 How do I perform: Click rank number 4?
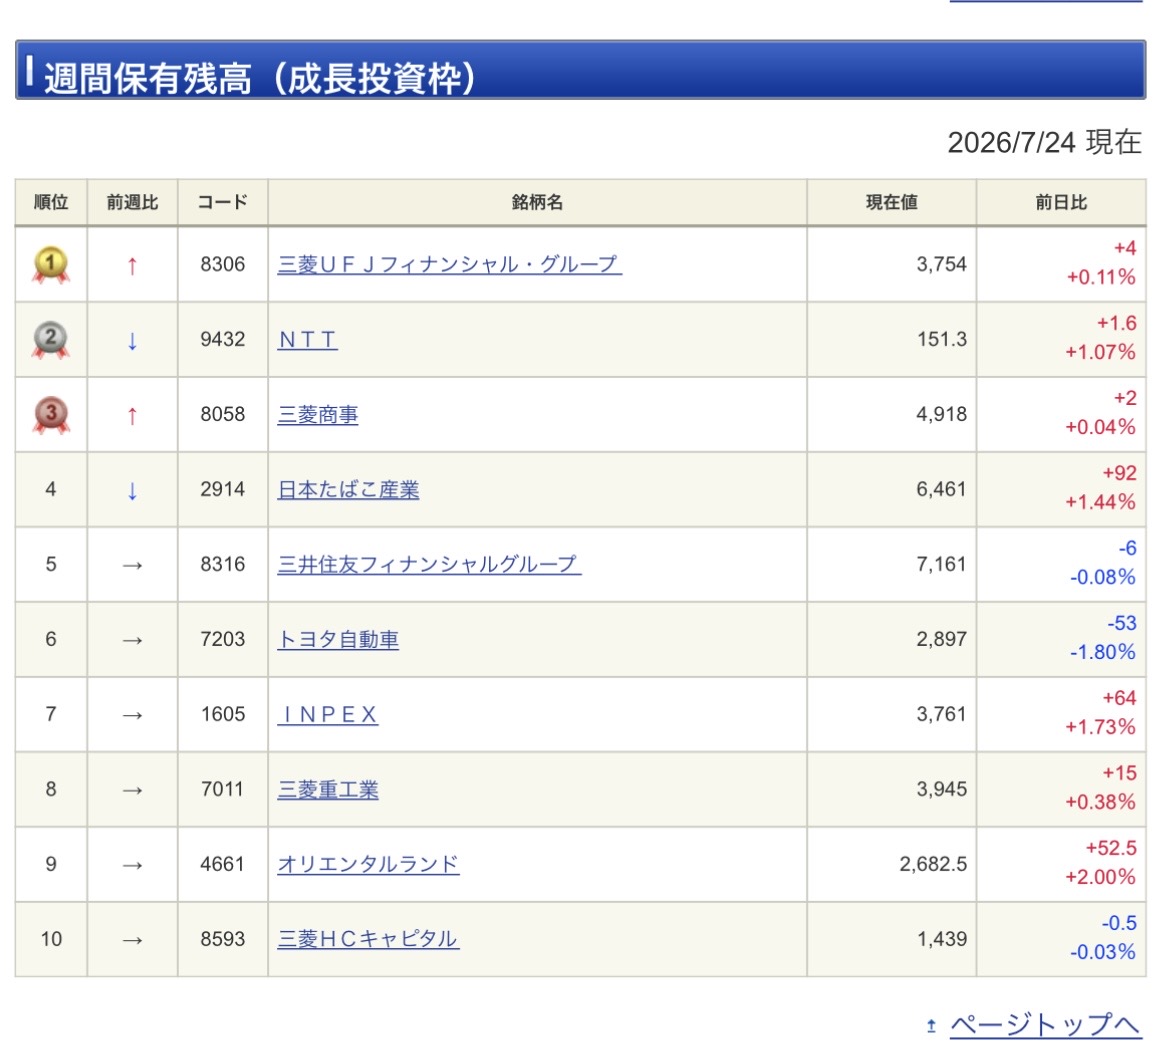pyautogui.click(x=51, y=490)
